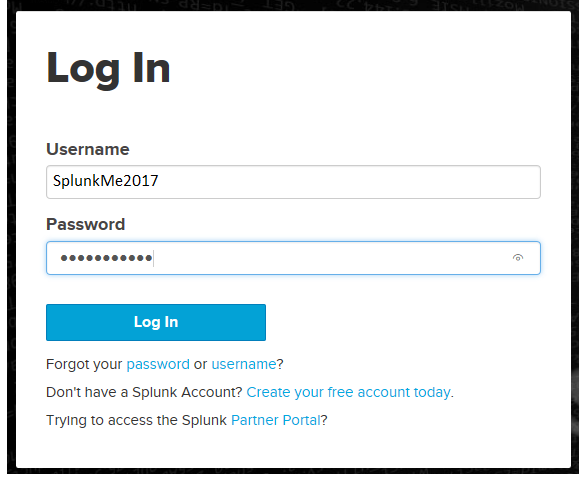Screen dimensions: 584x478
Task: Open the Partner Portal link
Action: pos(276,420)
